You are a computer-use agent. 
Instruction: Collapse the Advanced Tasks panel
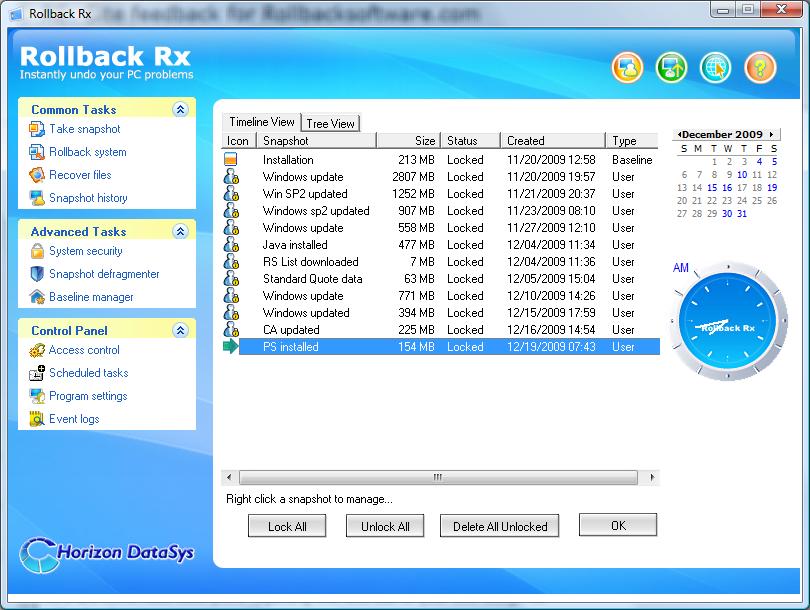coord(182,231)
